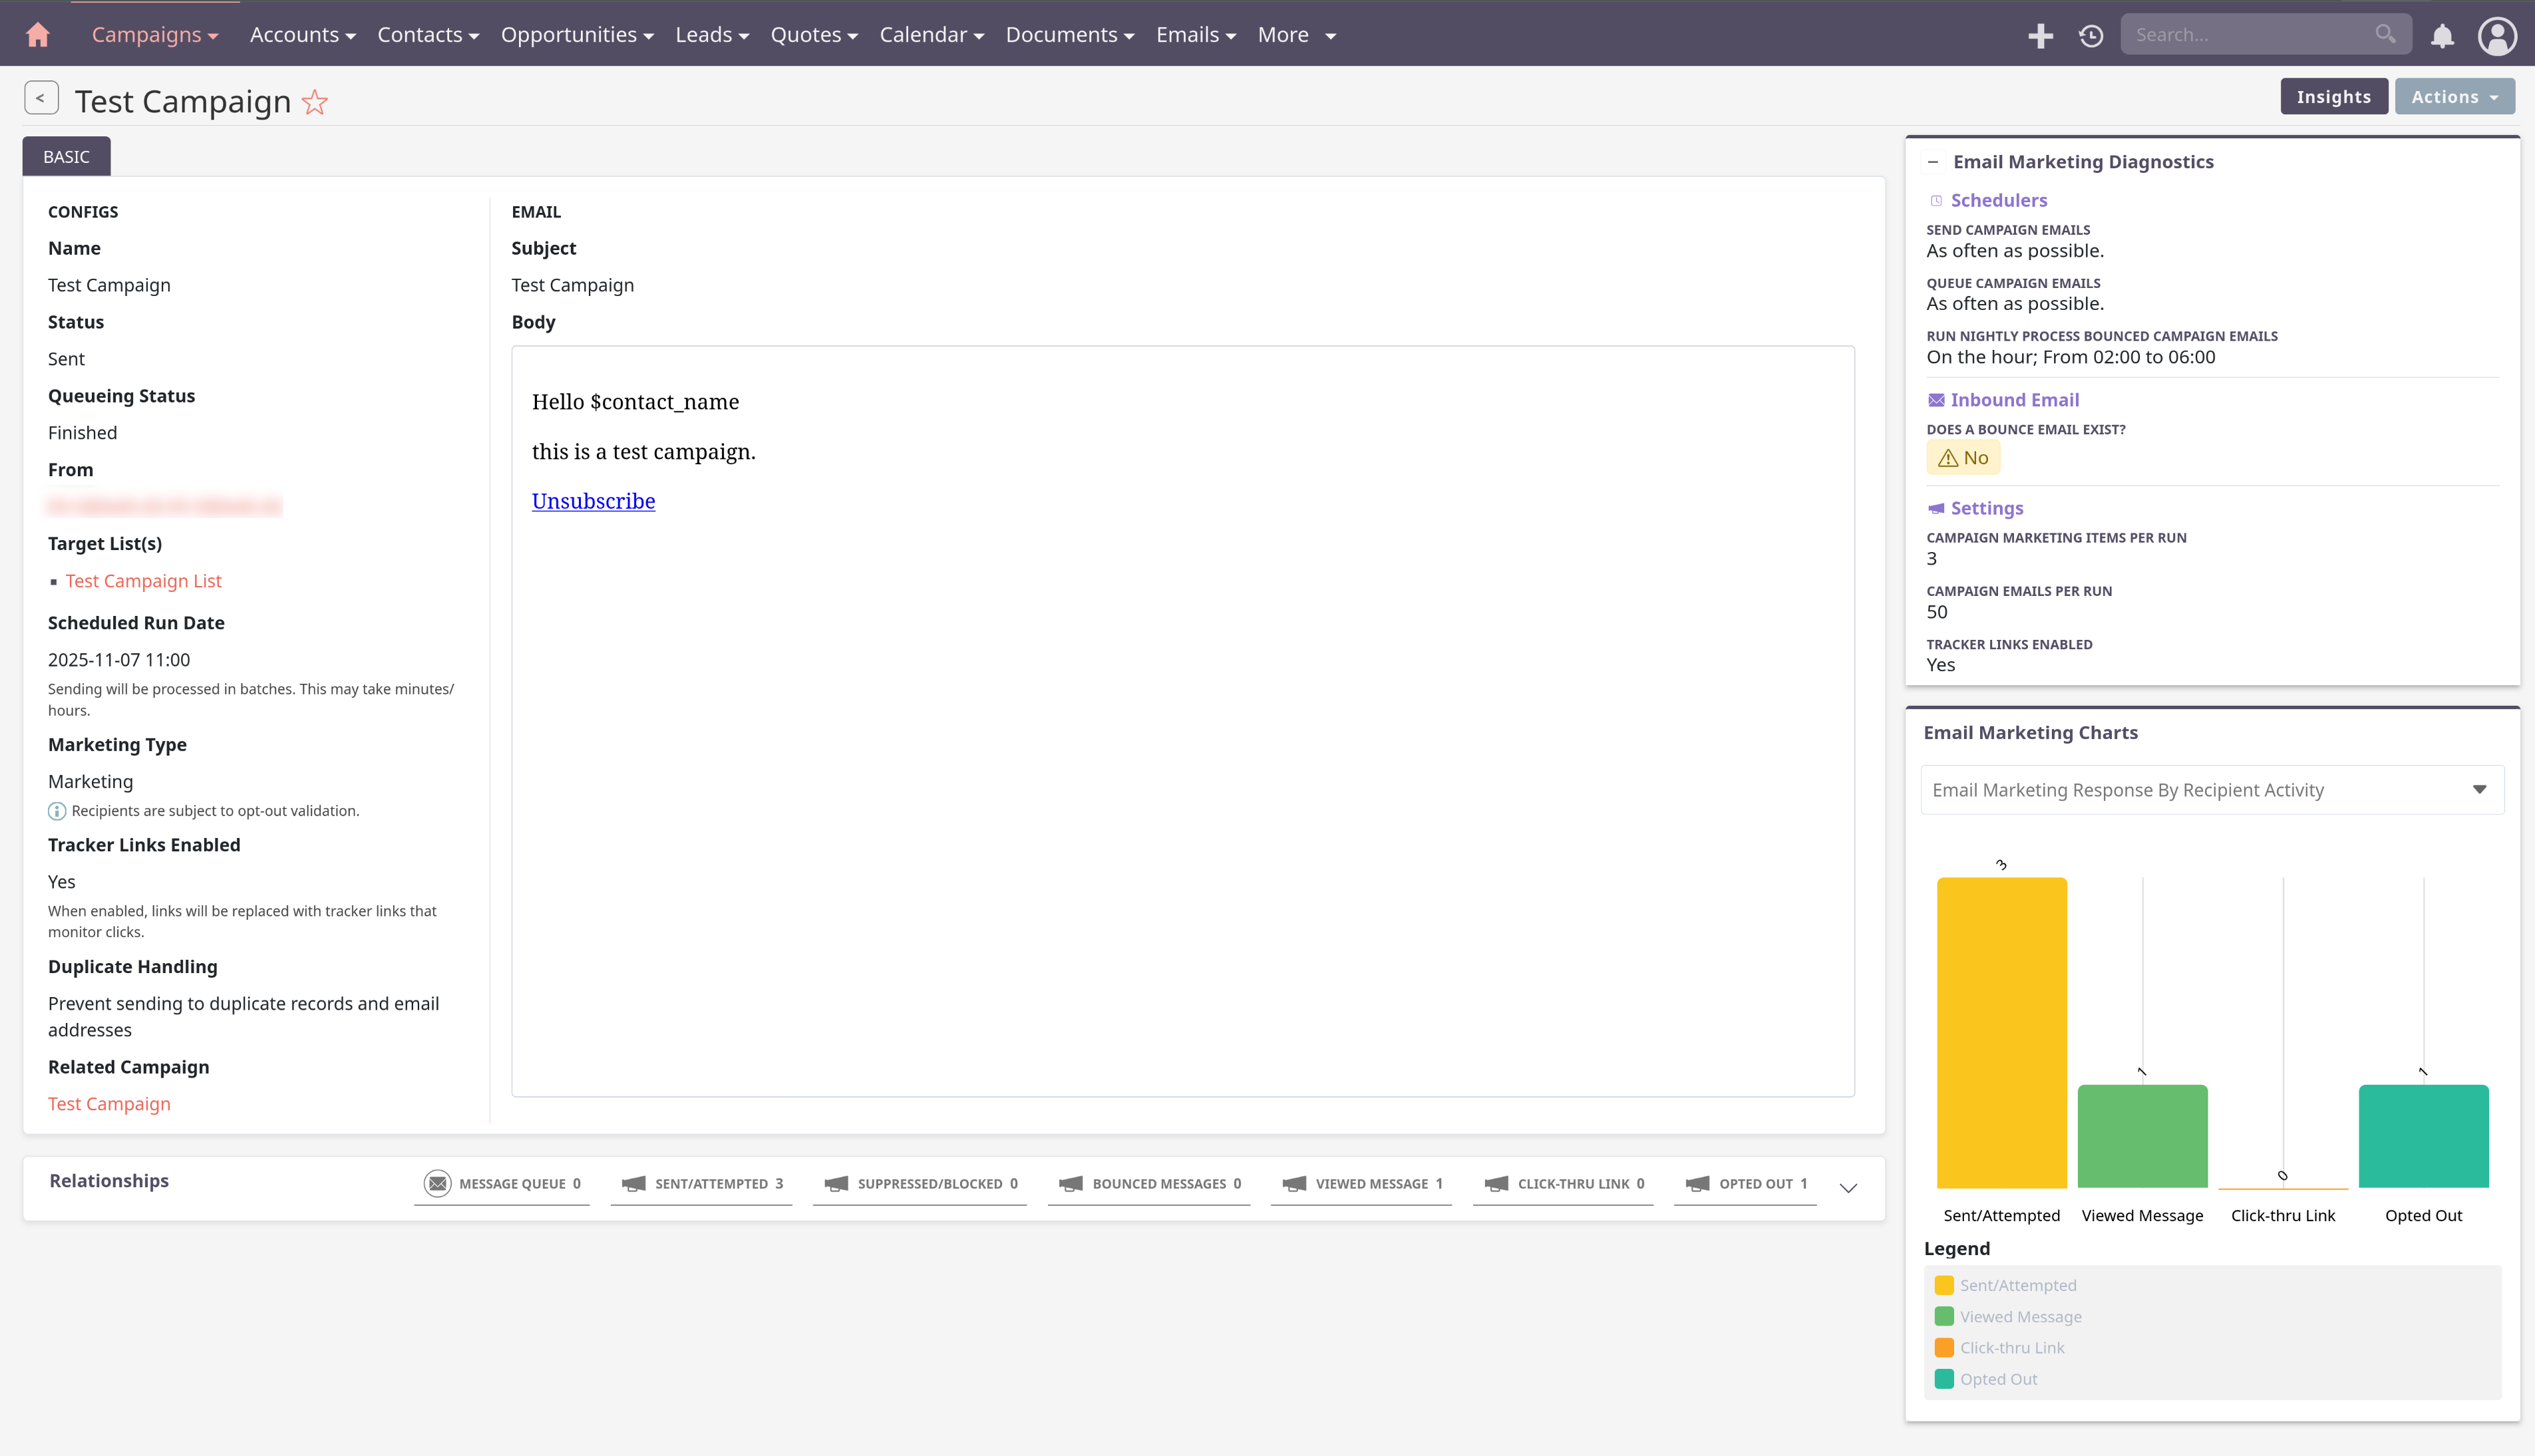Click the quick create plus icon

tap(2040, 35)
